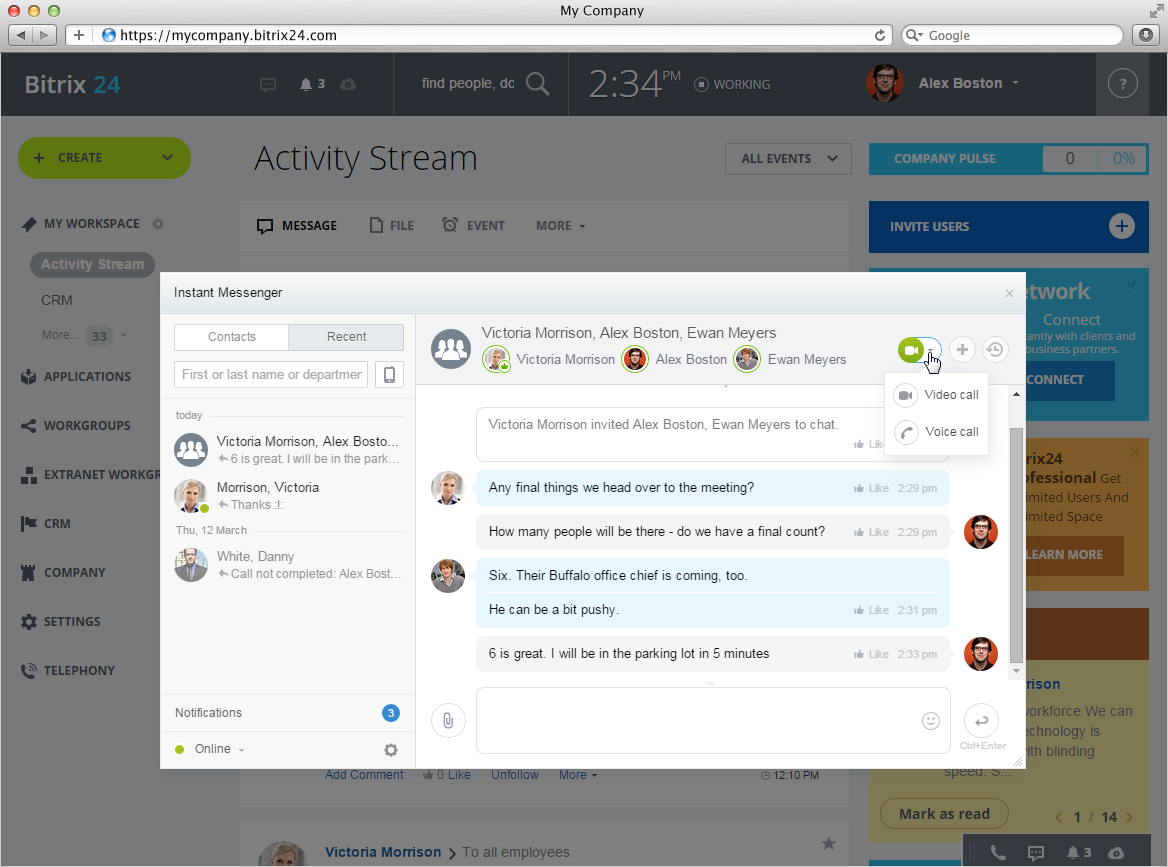Viewport: 1168px width, 867px height.
Task: Choose Voice call from the menu
Action: coord(936,432)
